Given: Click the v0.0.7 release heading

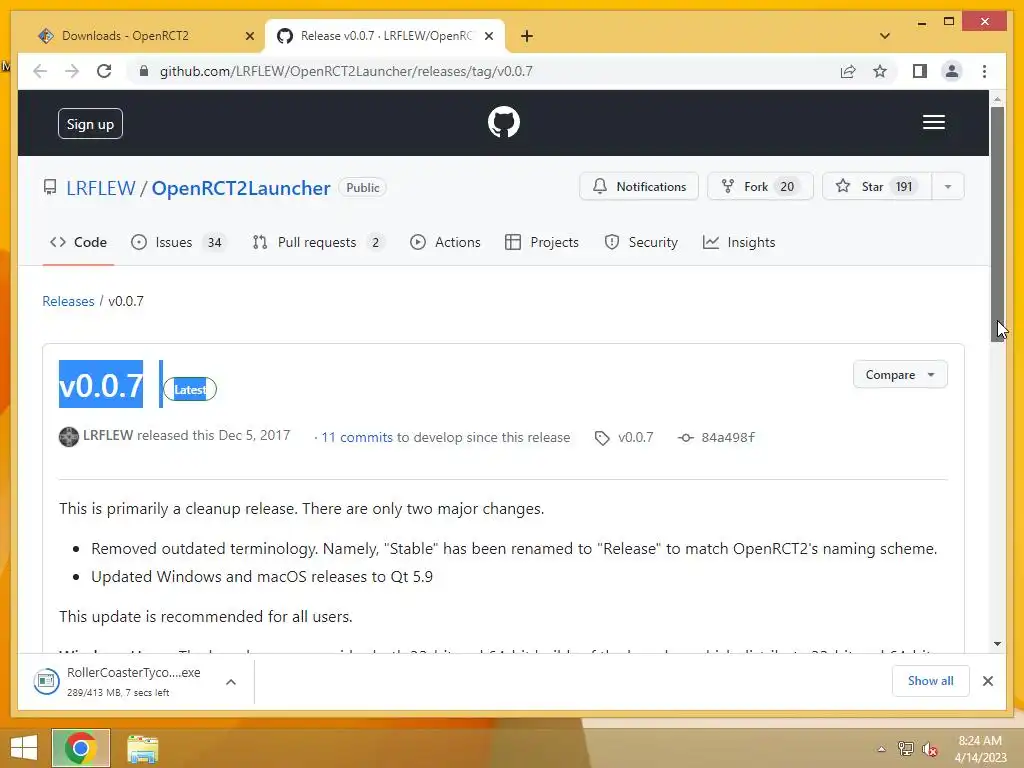Looking at the screenshot, I should pyautogui.click(x=101, y=385).
